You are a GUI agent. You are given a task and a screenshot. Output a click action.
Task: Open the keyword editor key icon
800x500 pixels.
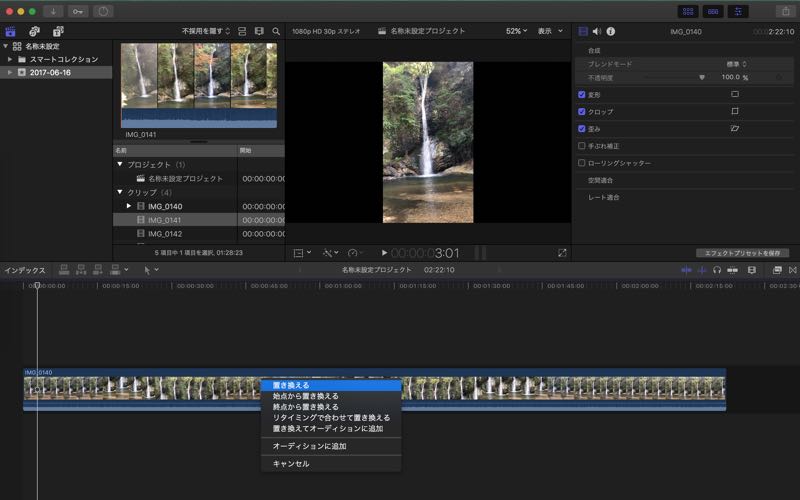point(78,11)
